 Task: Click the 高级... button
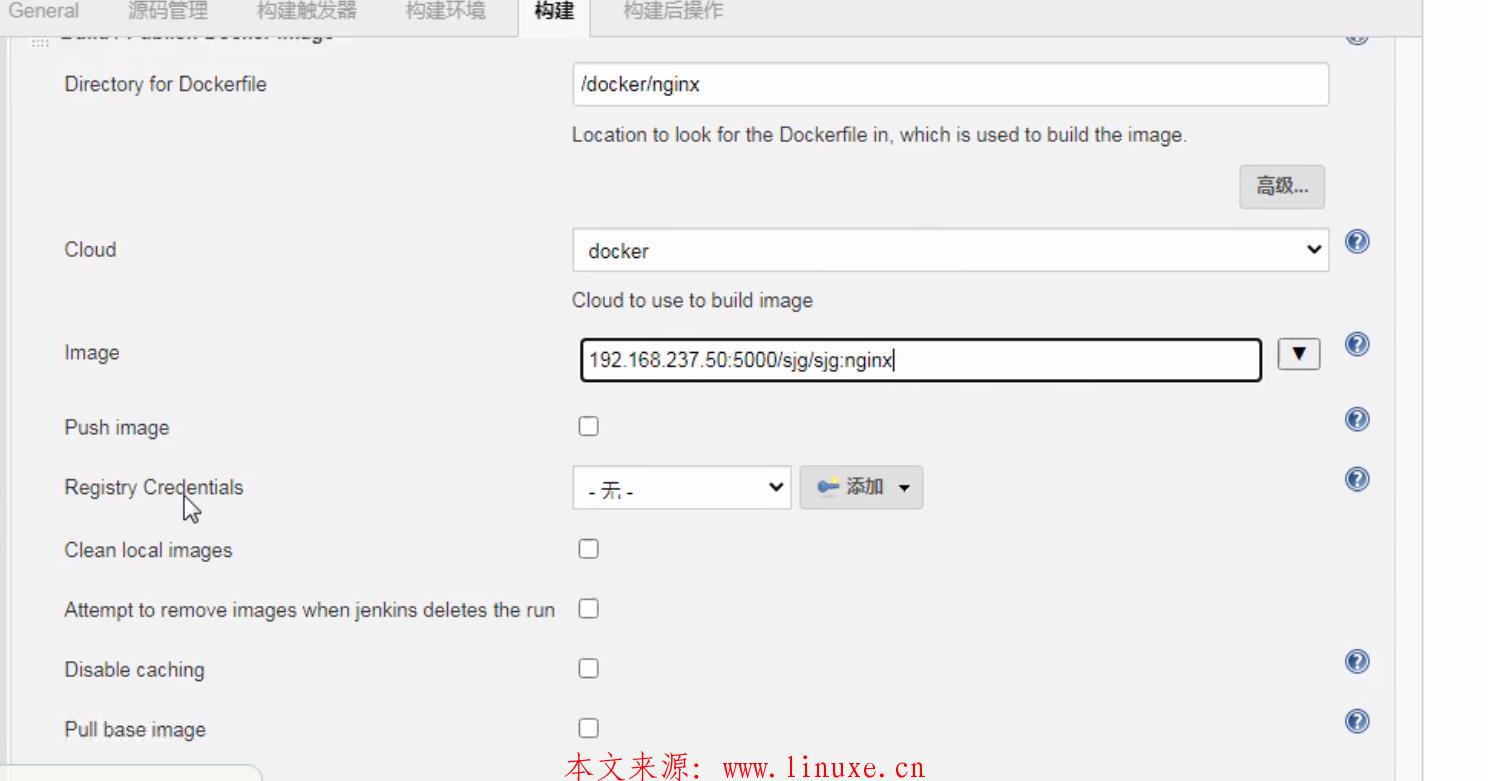coord(1282,187)
